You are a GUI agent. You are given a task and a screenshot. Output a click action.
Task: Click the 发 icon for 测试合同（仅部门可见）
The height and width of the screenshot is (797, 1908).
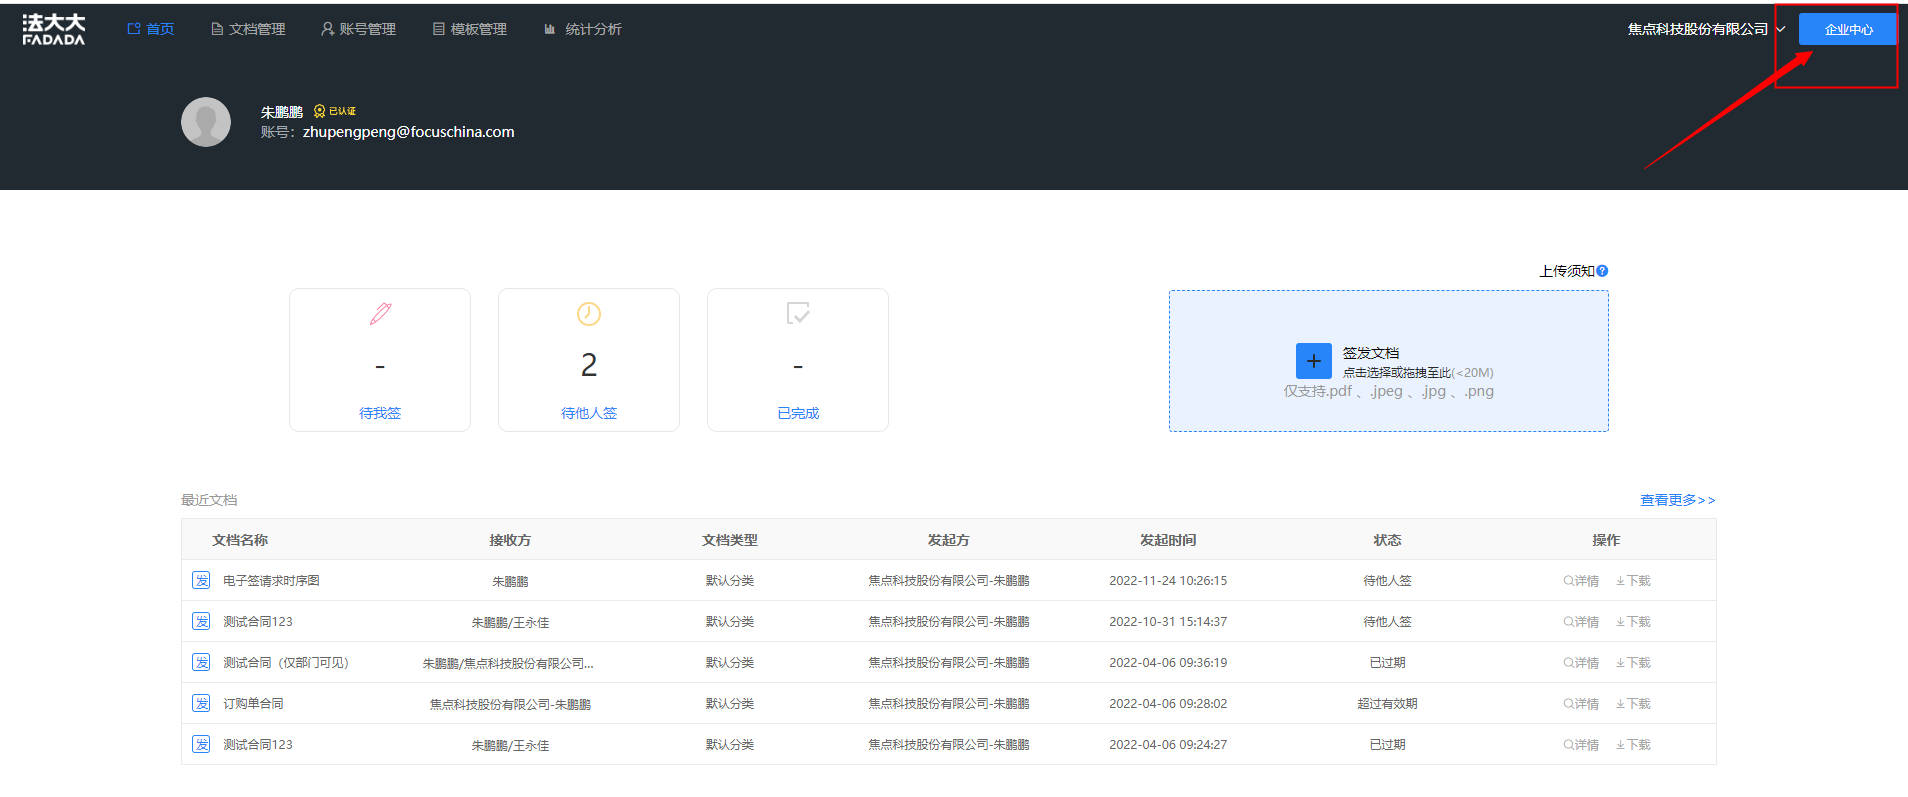(x=201, y=662)
